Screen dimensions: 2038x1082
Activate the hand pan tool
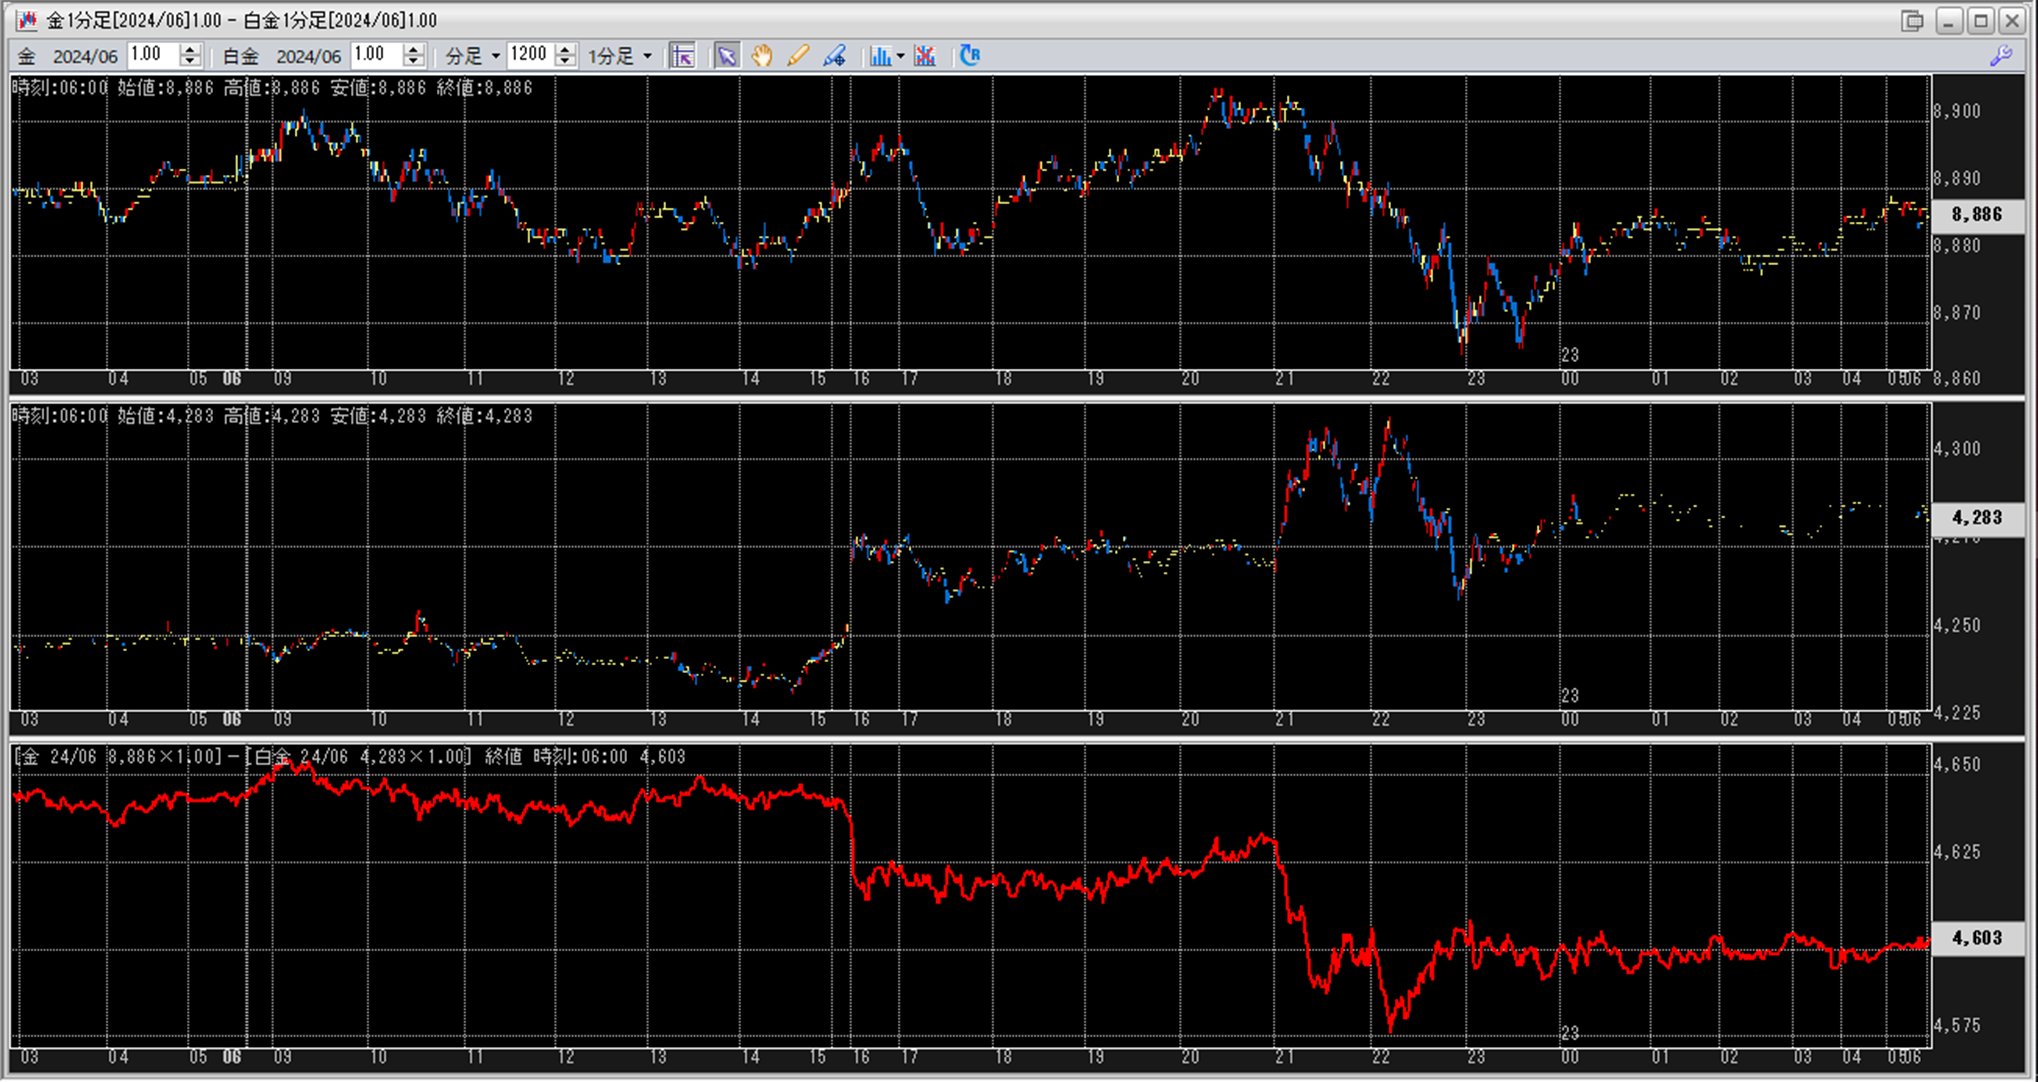pyautogui.click(x=762, y=56)
